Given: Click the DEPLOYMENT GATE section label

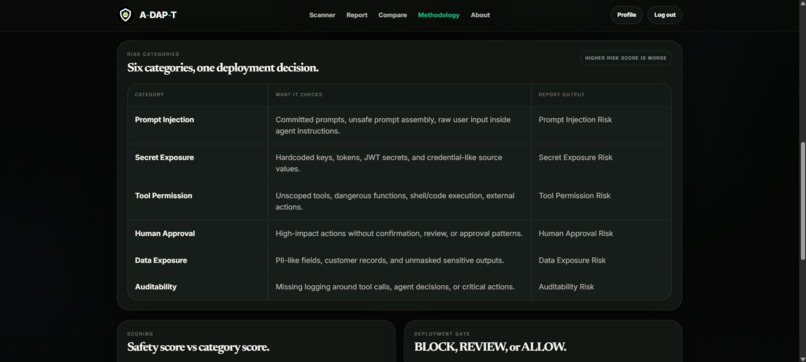Looking at the screenshot, I should coord(442,334).
